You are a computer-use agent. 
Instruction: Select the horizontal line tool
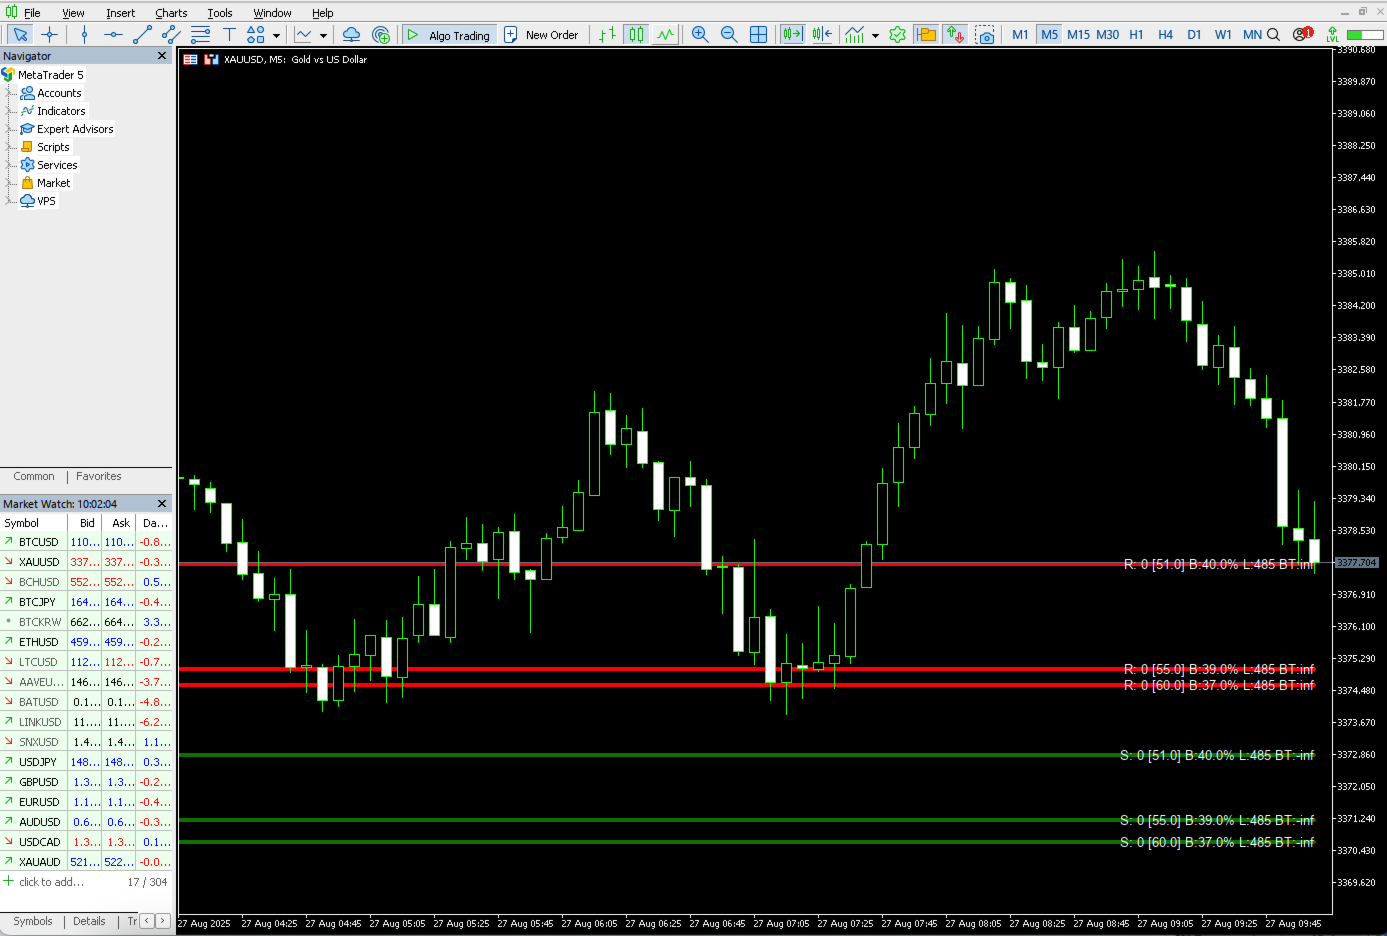(113, 35)
